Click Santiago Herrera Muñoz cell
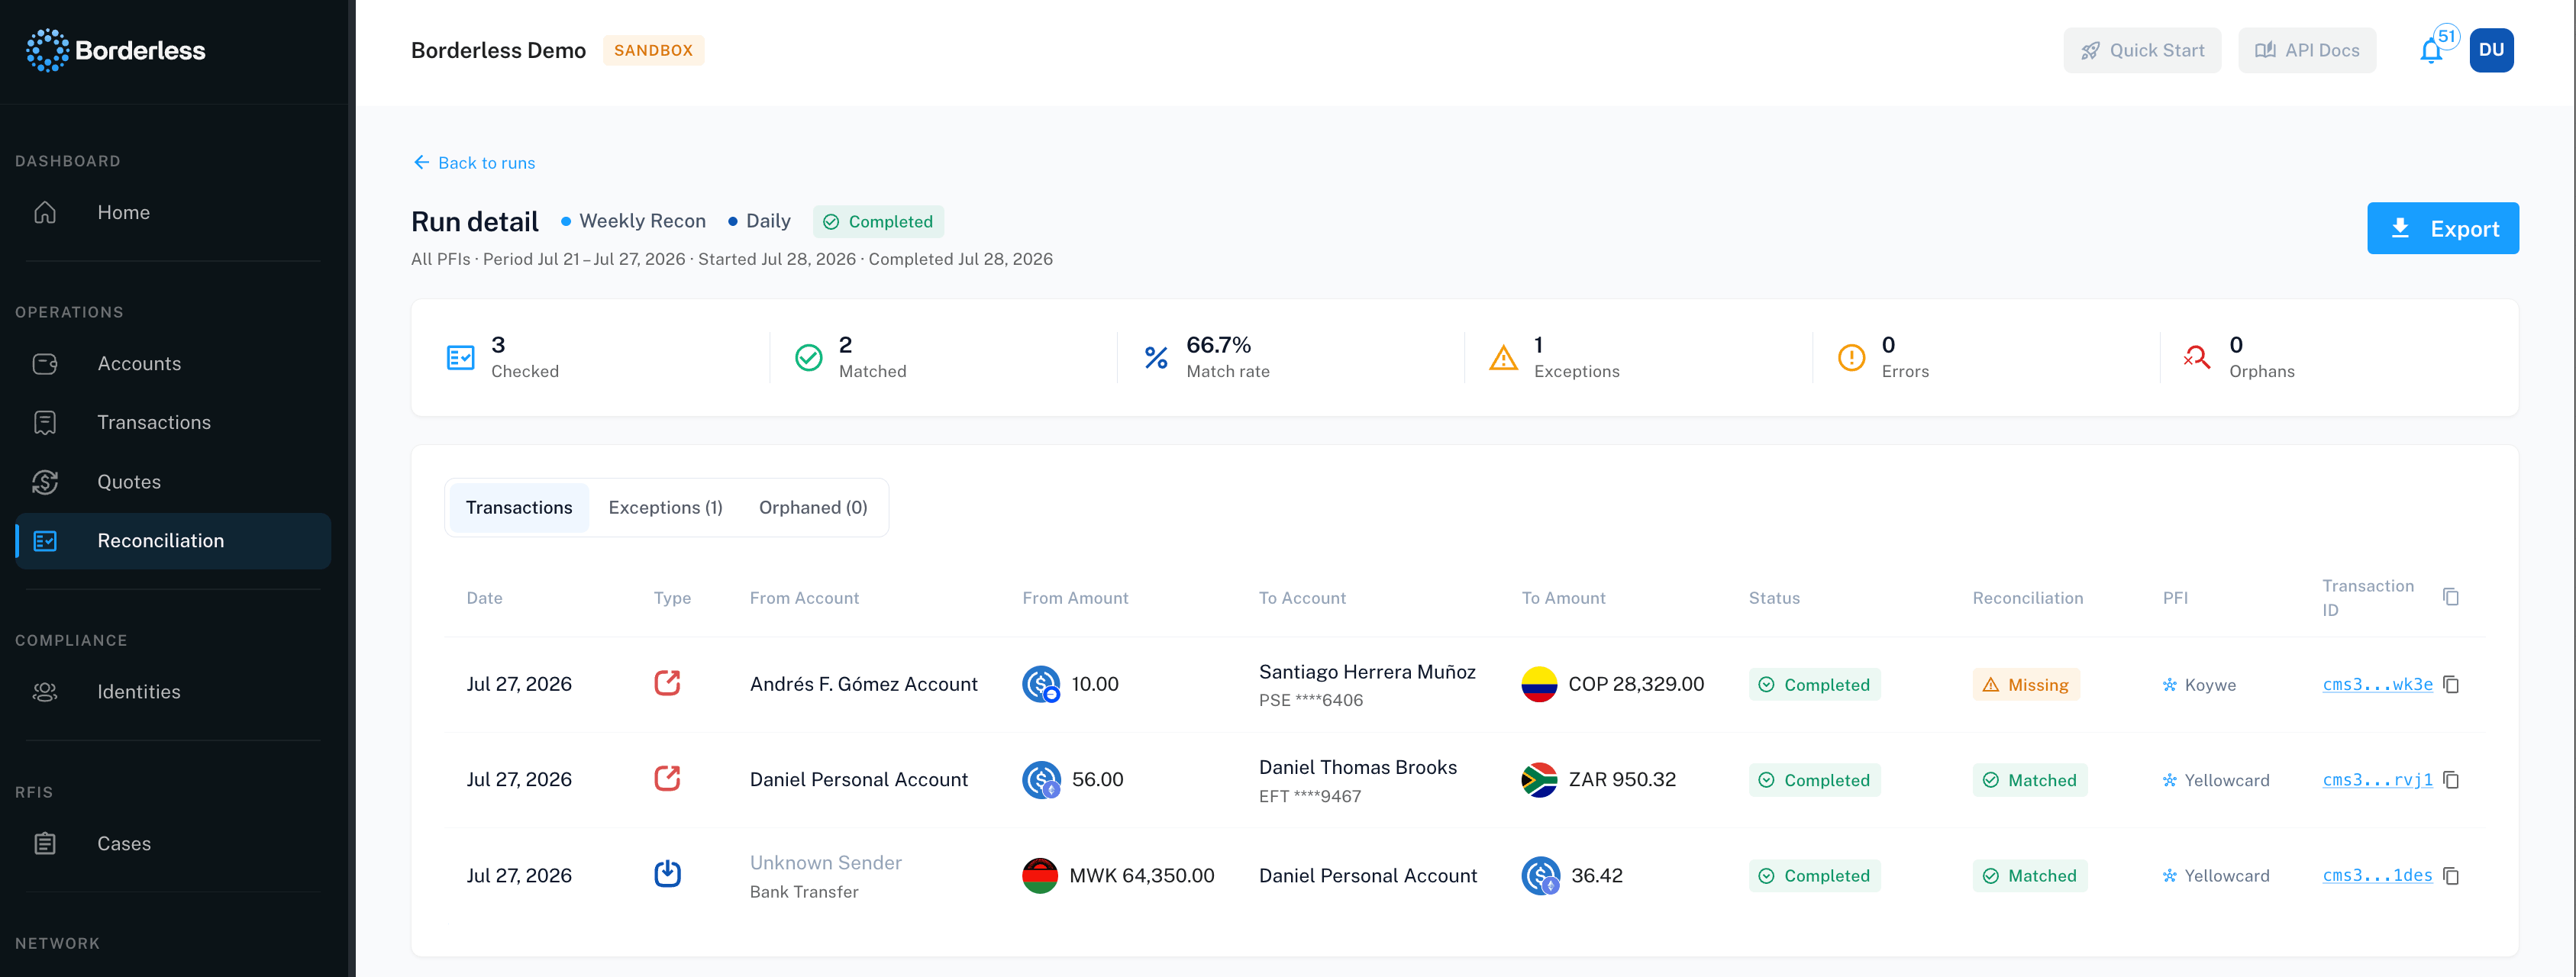The image size is (2576, 977). 1367,685
